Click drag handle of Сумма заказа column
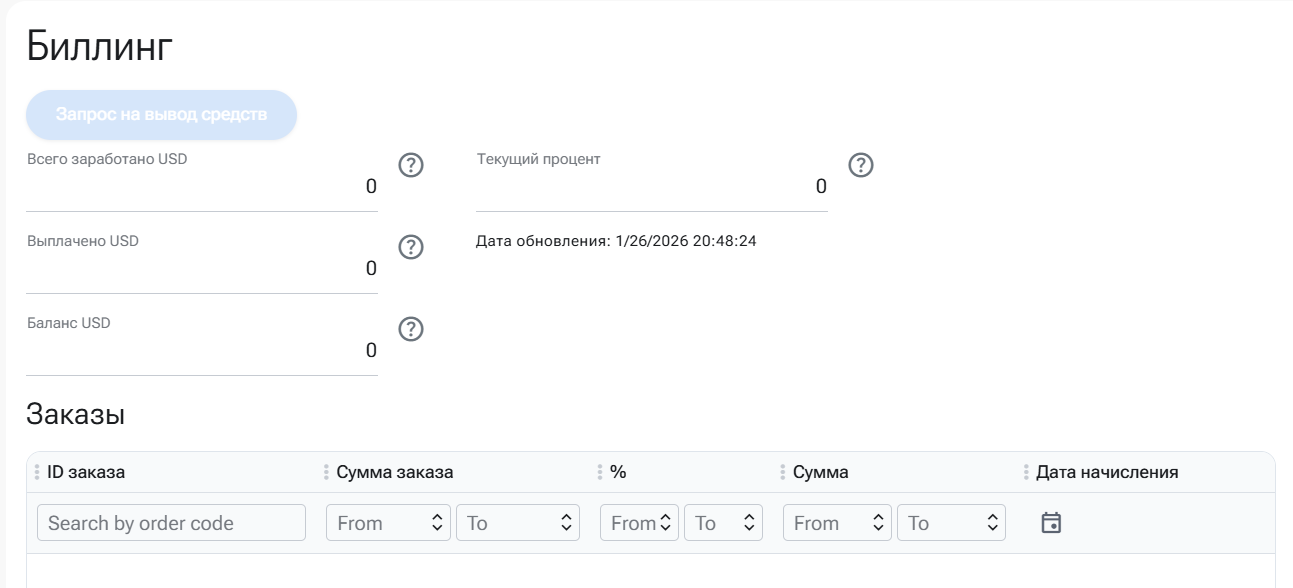Image resolution: width=1293 pixels, height=588 pixels. (x=327, y=472)
